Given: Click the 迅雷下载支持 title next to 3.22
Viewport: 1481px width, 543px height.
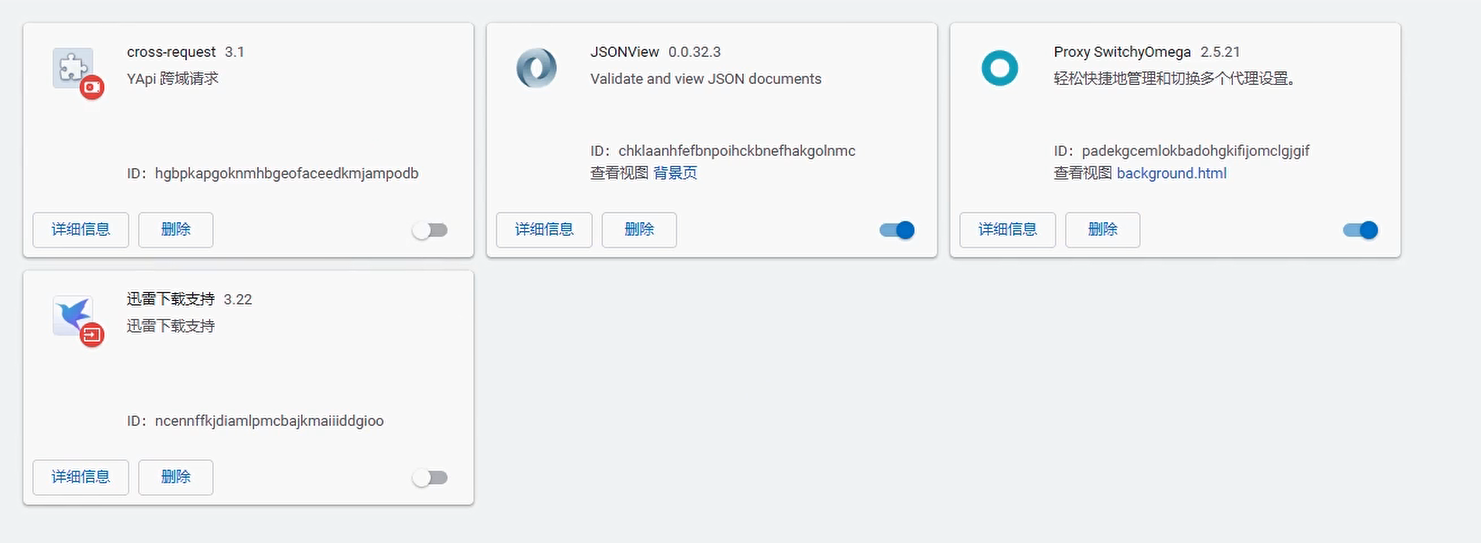Looking at the screenshot, I should [x=171, y=299].
